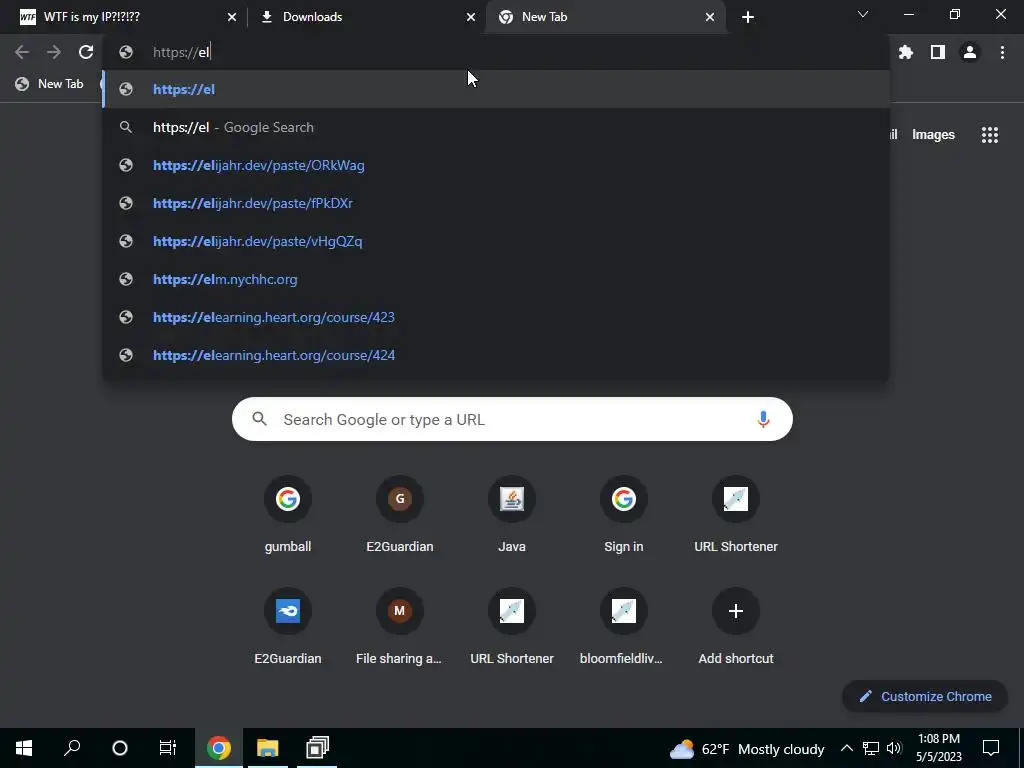Open Windows taskbar search

72,748
